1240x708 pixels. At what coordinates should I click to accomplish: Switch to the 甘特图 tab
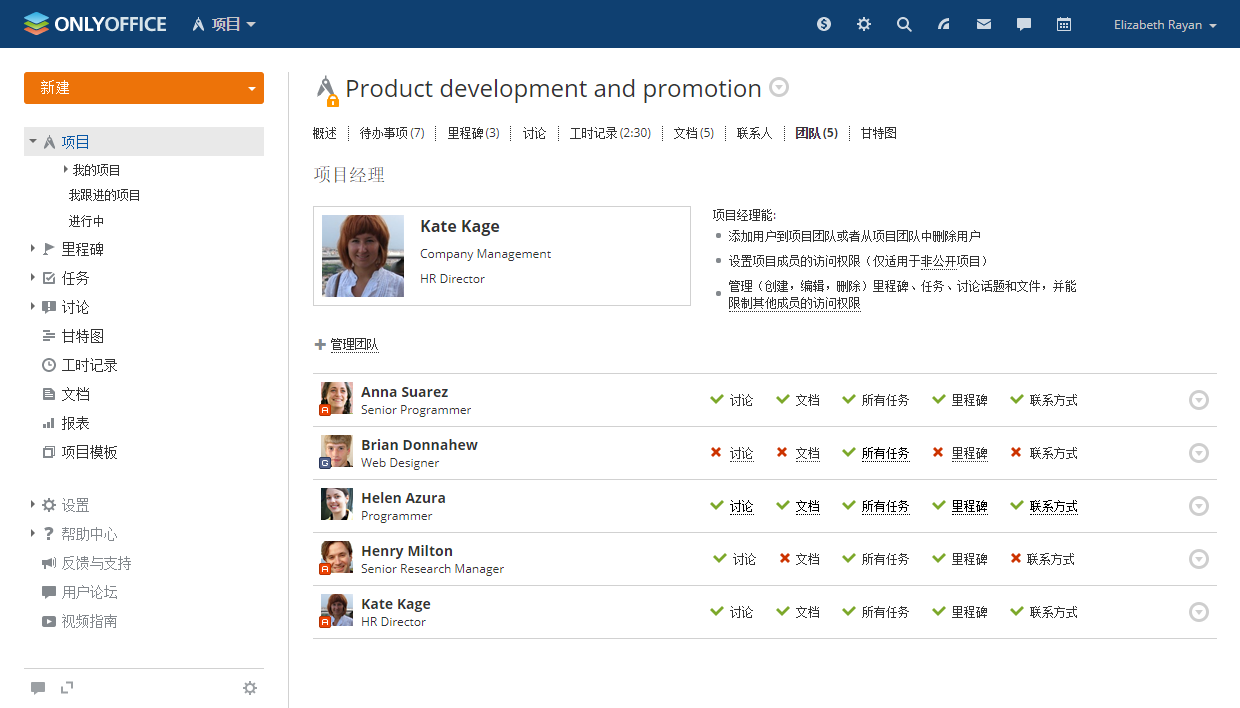point(878,133)
